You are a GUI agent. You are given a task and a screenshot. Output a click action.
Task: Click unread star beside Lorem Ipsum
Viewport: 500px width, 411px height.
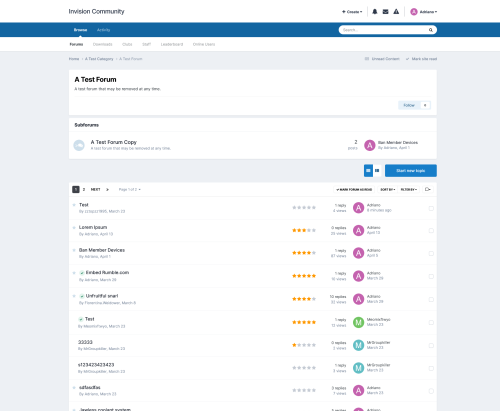click(74, 228)
